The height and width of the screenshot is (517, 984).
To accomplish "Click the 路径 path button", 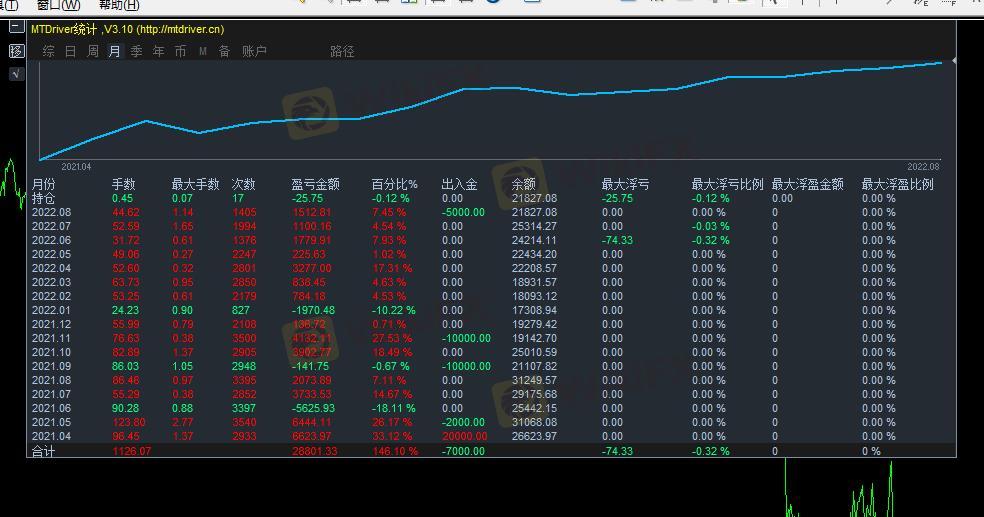I will (x=342, y=51).
